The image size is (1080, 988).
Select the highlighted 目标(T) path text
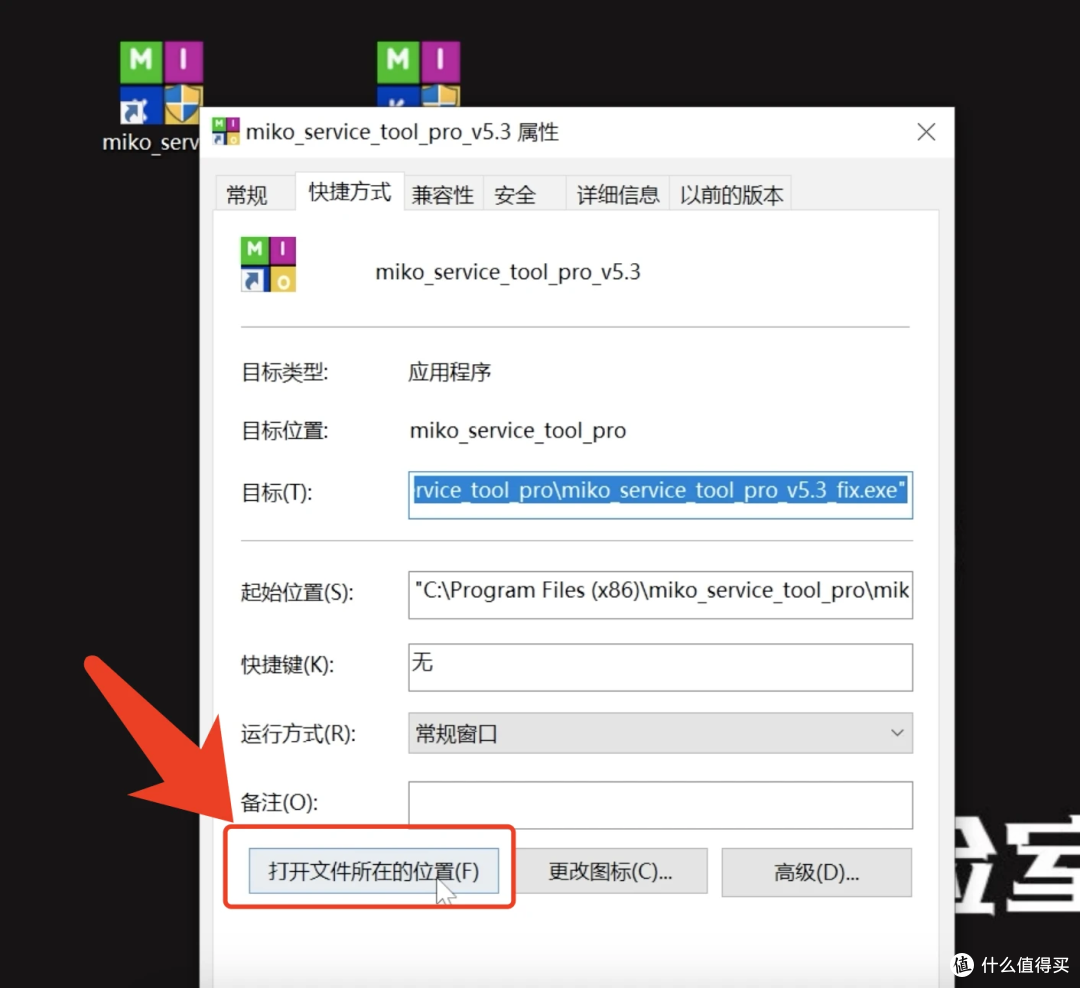(660, 494)
